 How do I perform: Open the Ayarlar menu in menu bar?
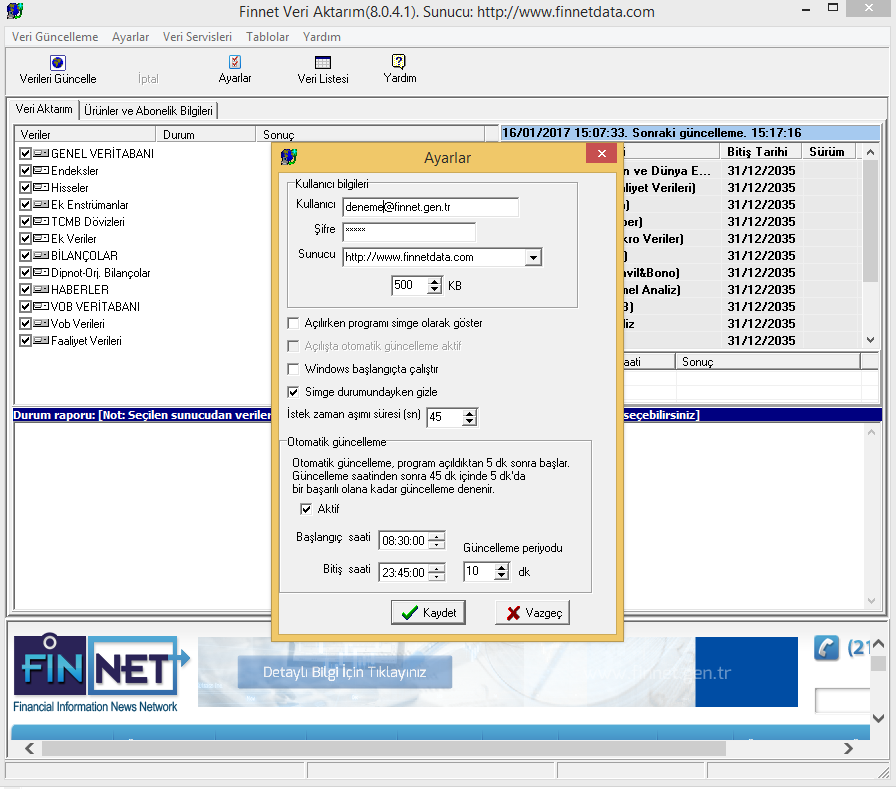[130, 37]
